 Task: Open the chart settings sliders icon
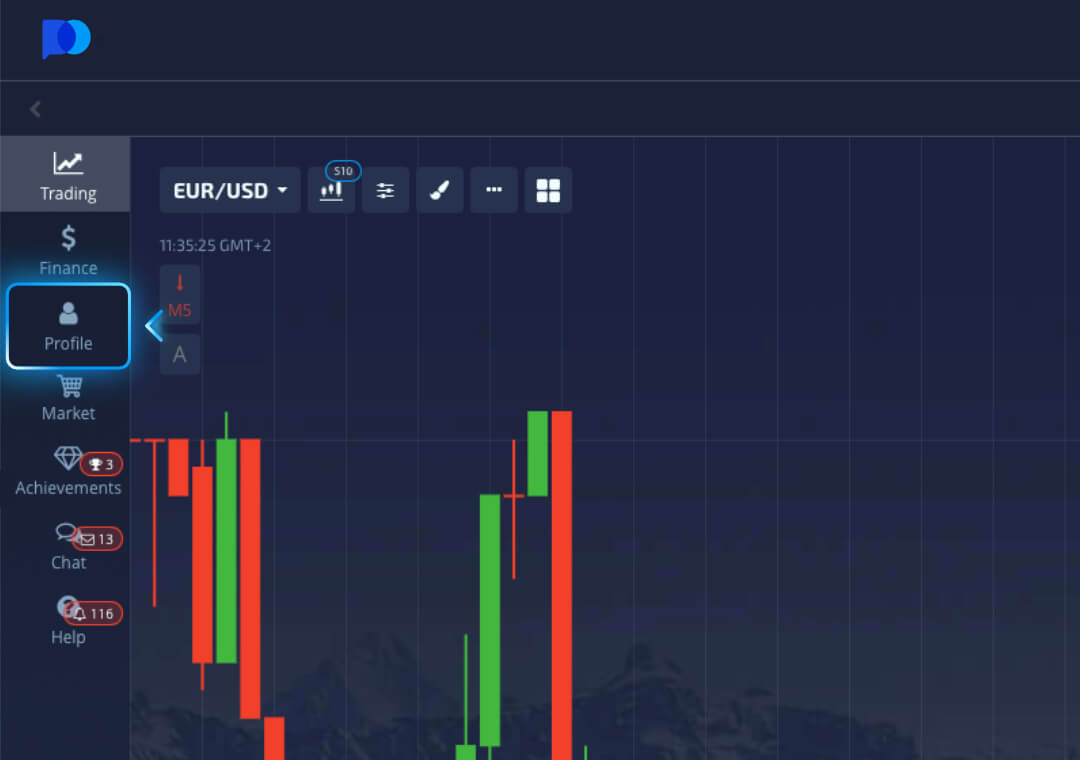click(385, 189)
